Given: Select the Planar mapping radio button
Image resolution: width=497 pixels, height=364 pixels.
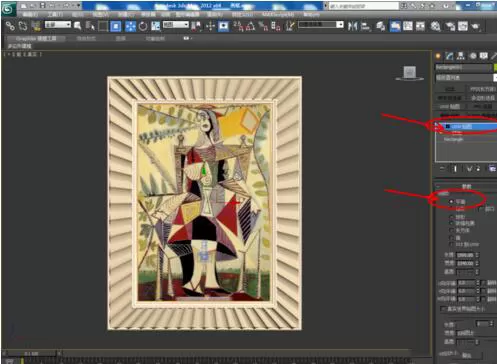Looking at the screenshot, I should click(x=451, y=201).
